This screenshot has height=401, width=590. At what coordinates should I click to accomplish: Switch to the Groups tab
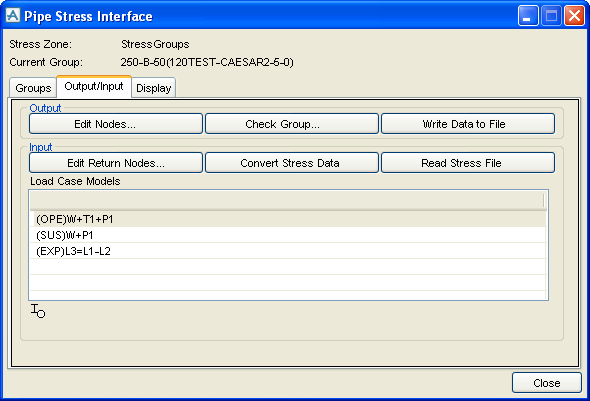(33, 88)
